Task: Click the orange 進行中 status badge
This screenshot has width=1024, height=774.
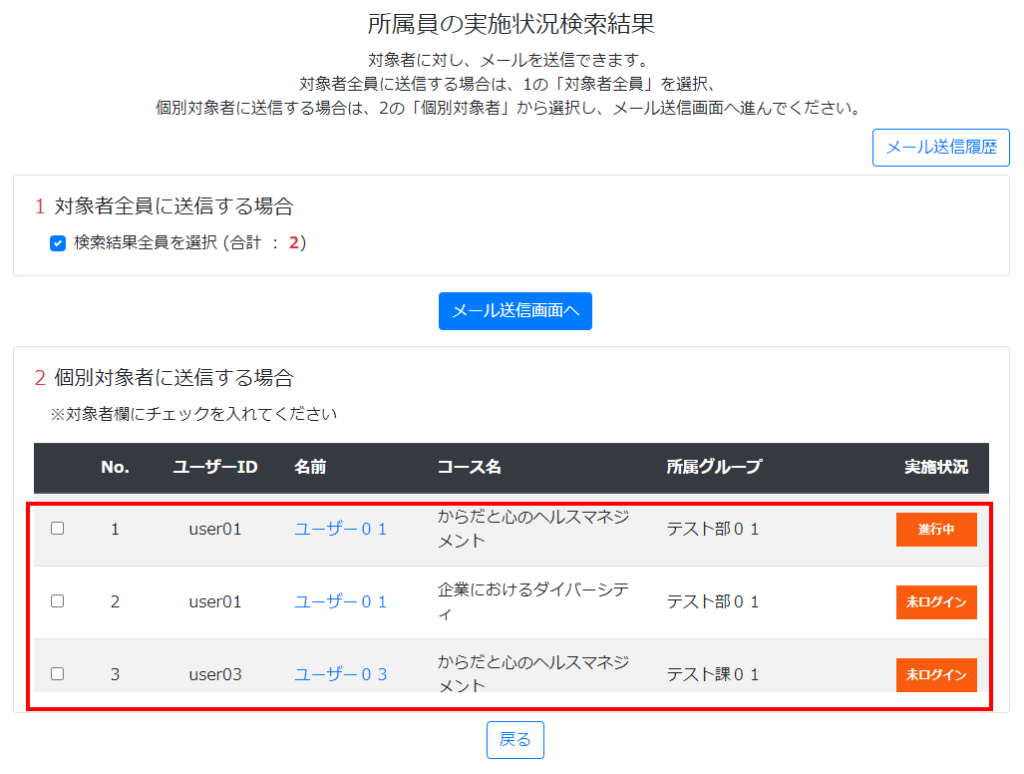Action: coord(935,530)
